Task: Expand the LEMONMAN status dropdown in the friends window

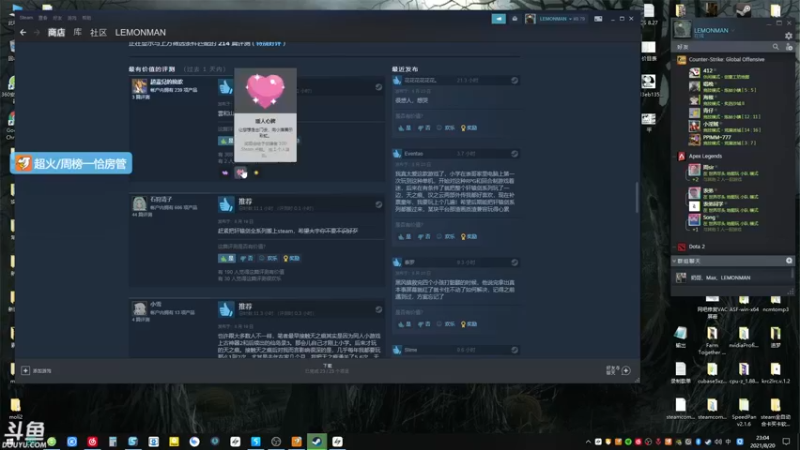Action: point(733,31)
